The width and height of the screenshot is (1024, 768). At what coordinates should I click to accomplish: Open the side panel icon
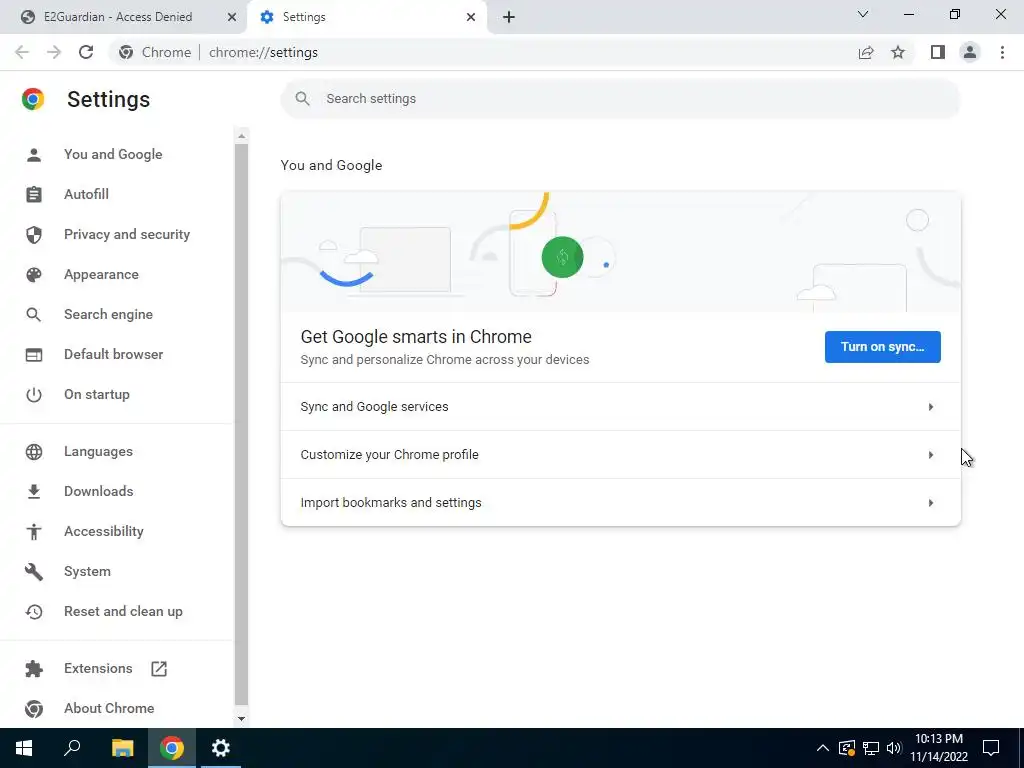(x=938, y=52)
